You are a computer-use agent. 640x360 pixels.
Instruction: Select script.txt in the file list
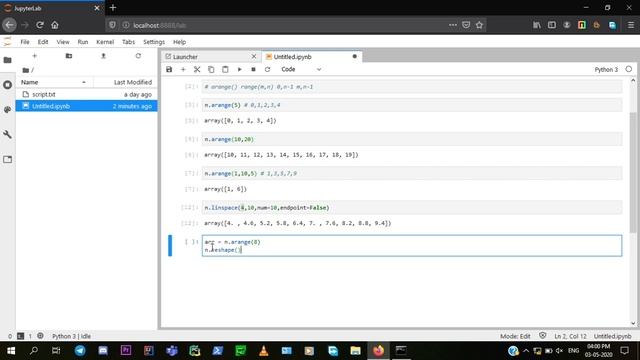pyautogui.click(x=86, y=94)
